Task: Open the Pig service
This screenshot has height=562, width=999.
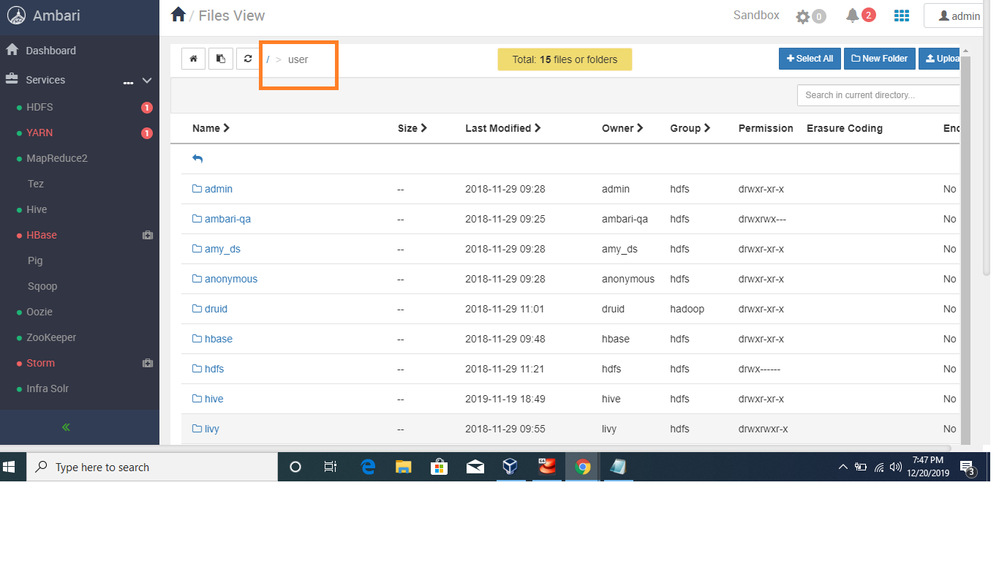Action: coord(35,261)
